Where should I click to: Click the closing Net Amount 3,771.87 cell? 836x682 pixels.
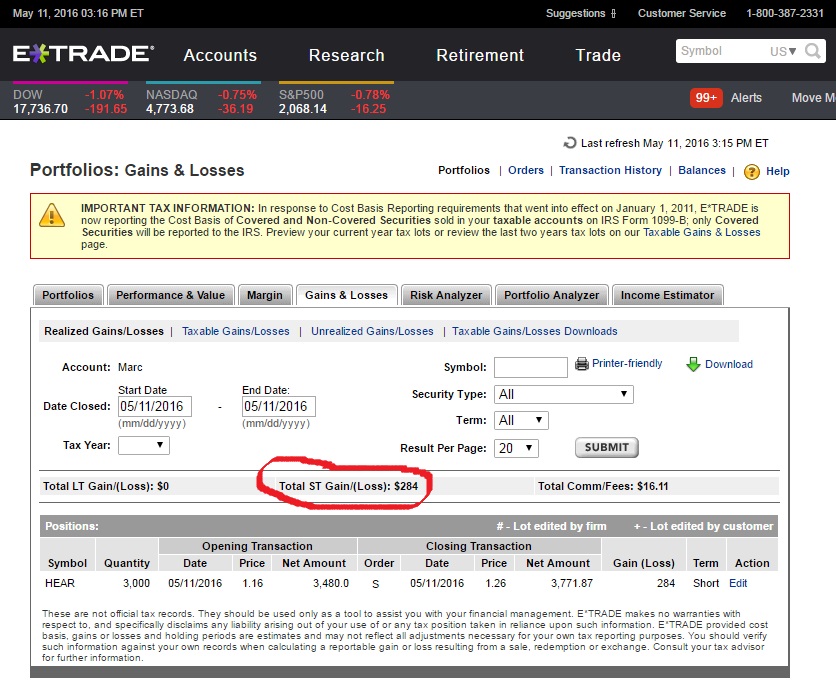(x=572, y=583)
